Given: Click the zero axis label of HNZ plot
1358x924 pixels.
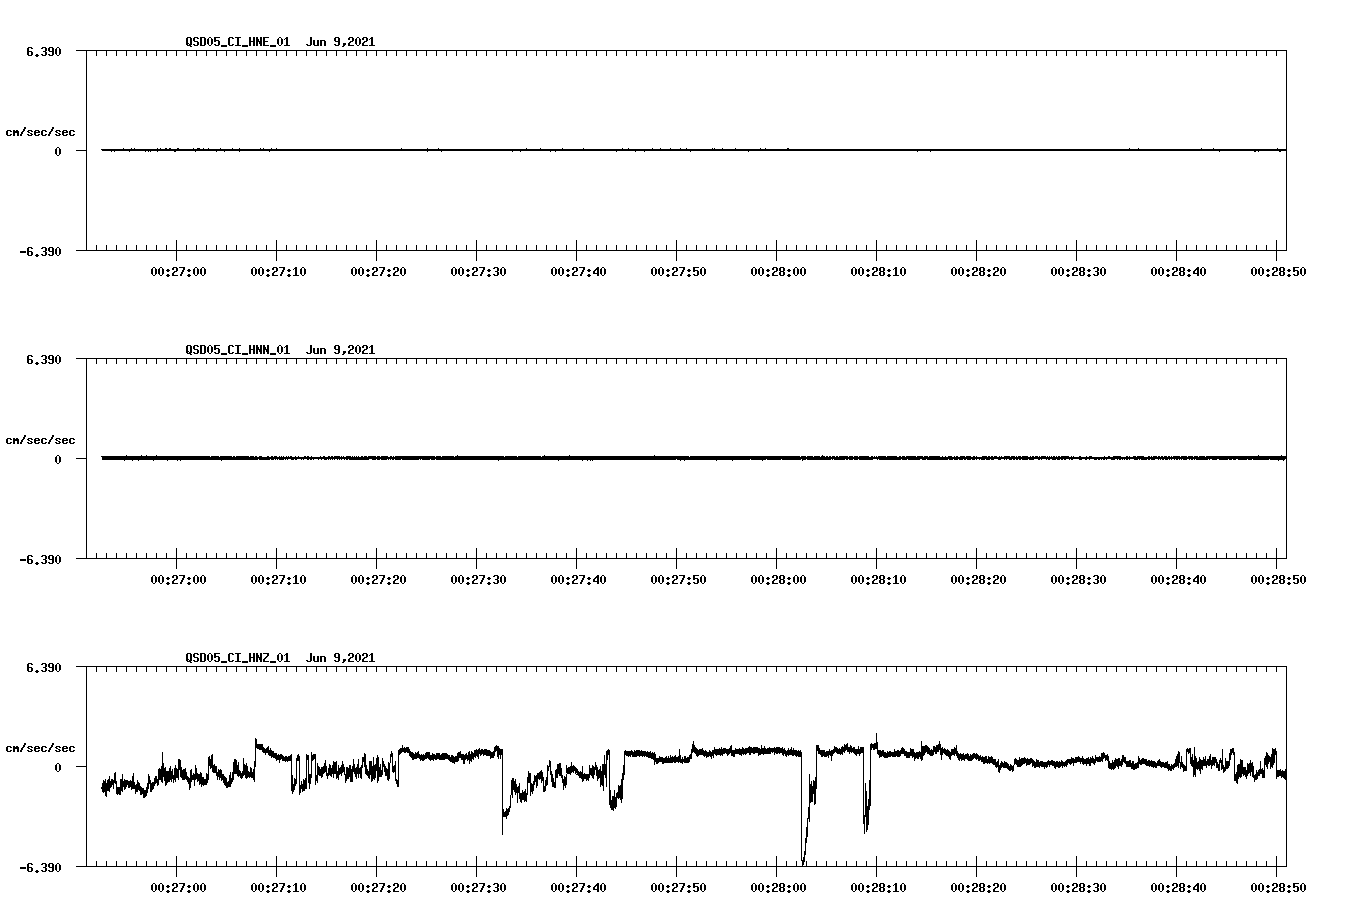Looking at the screenshot, I should coord(58,767).
